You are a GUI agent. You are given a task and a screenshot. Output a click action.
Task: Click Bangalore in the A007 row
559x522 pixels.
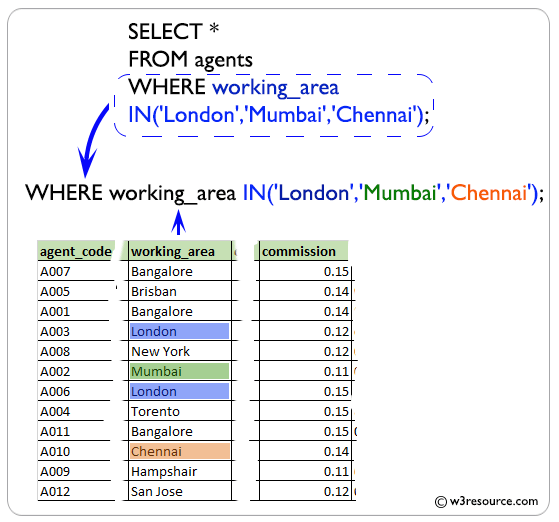coord(180,271)
